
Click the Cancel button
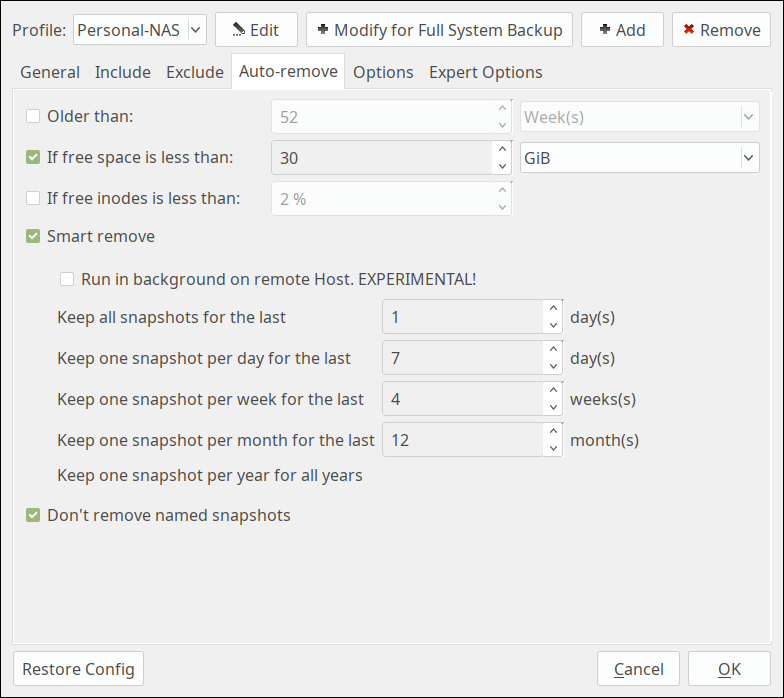click(638, 668)
